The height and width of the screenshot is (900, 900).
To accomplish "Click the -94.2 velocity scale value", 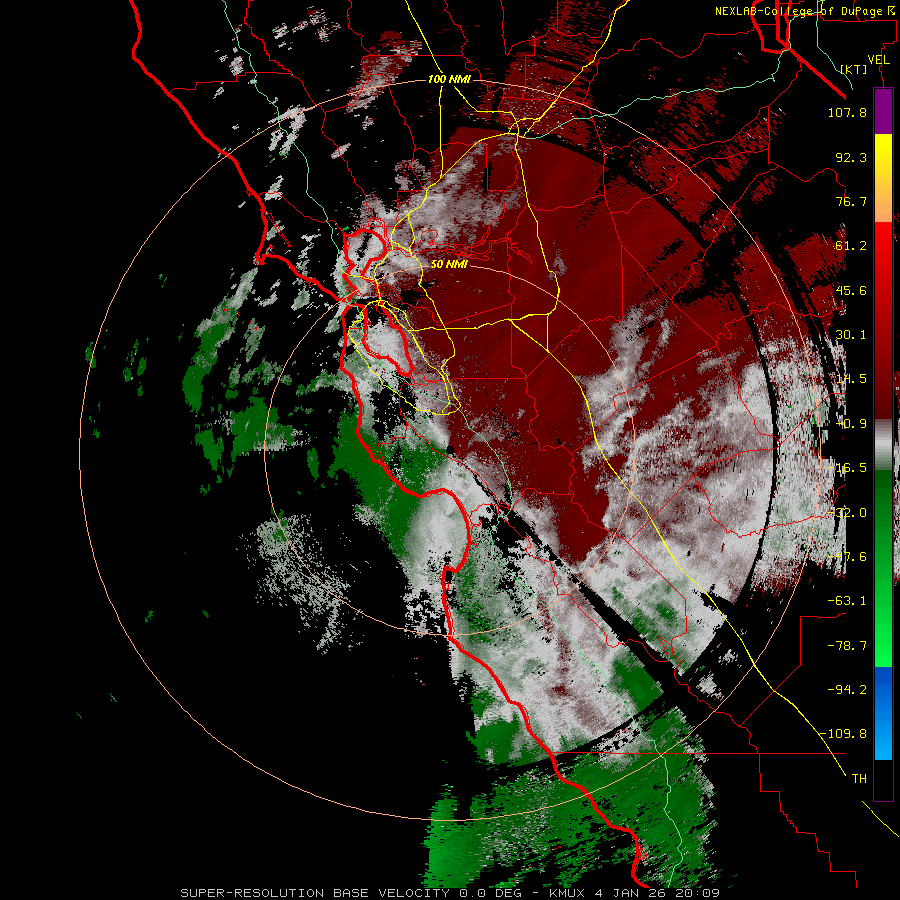I will [x=847, y=690].
